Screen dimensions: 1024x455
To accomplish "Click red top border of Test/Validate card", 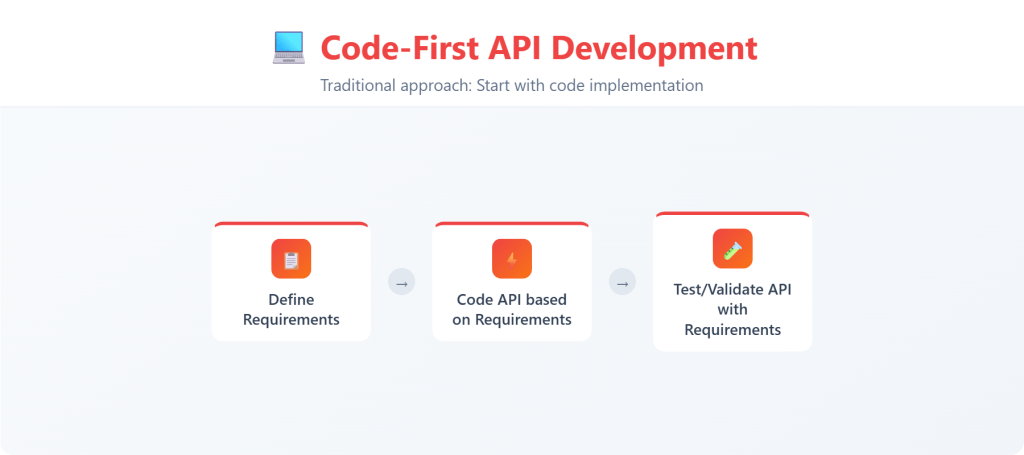I will pos(732,214).
